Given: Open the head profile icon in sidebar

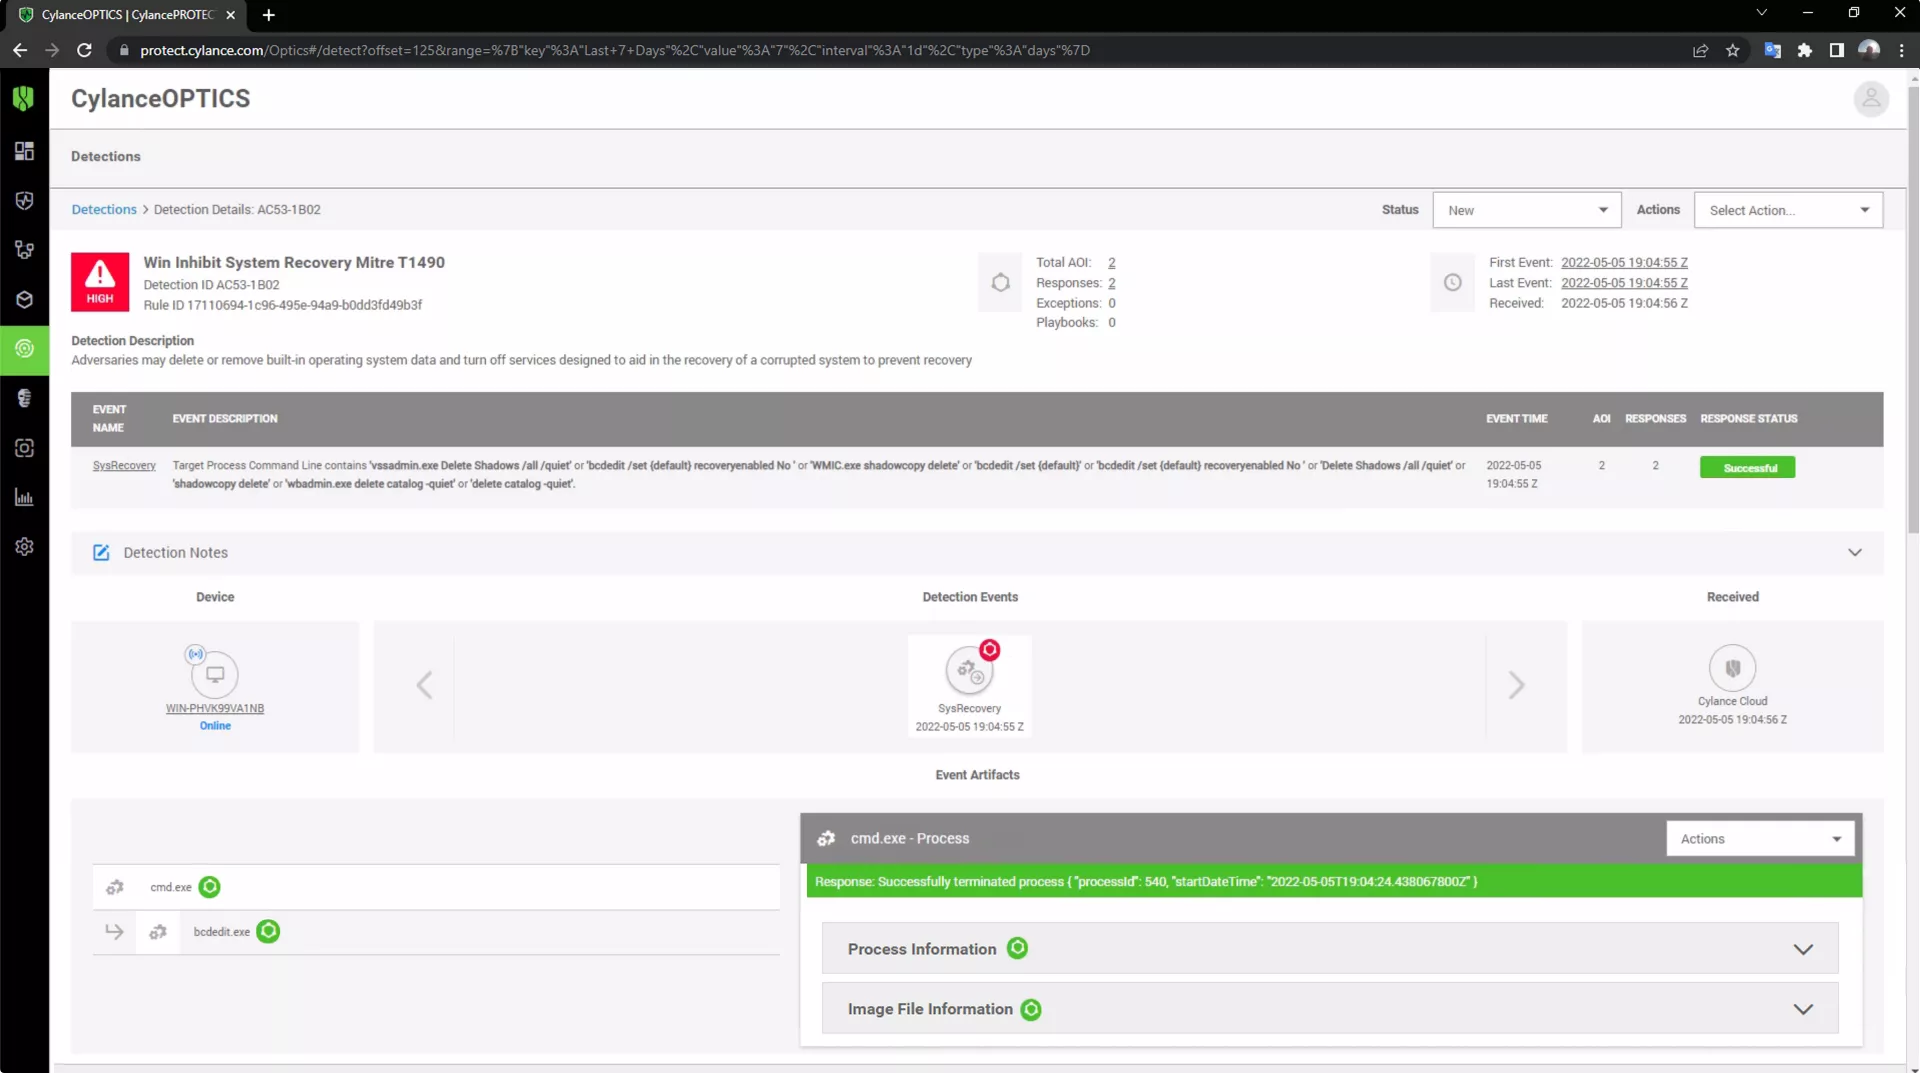Looking at the screenshot, I should point(24,398).
